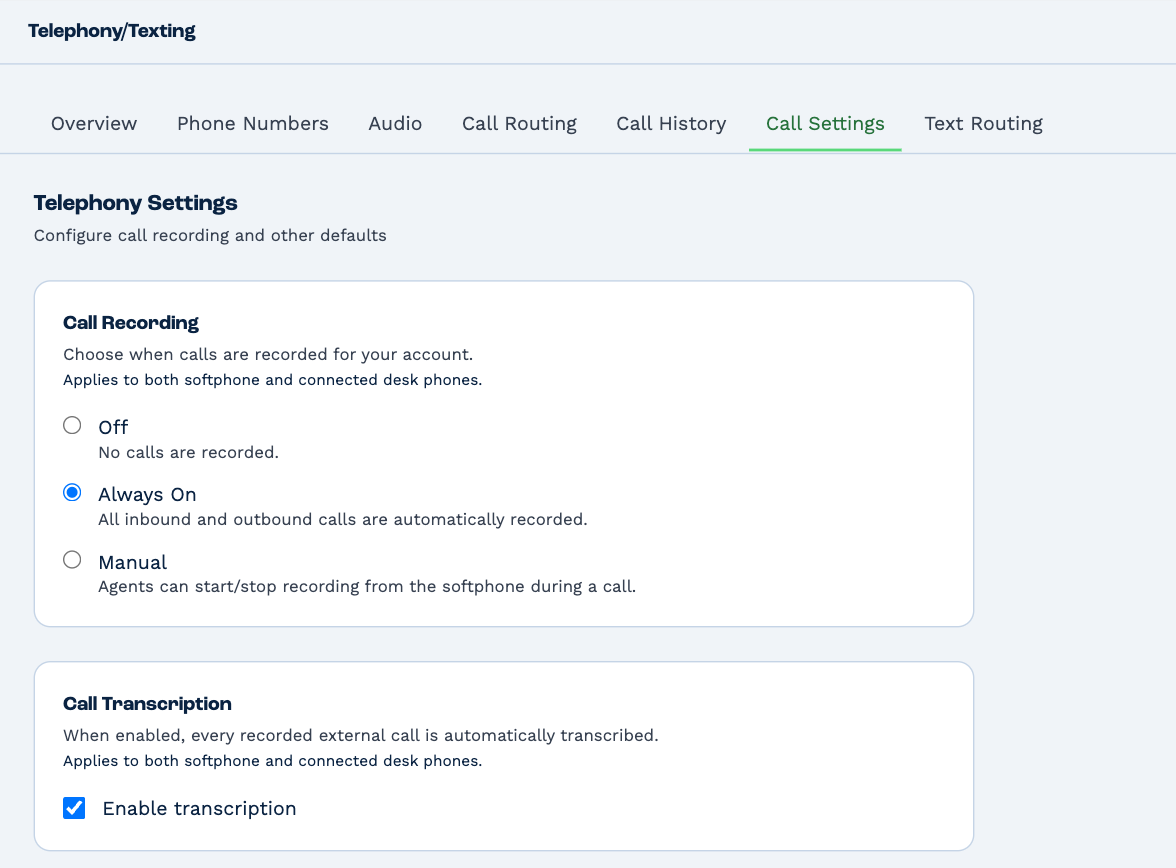
Task: Select the Off call recording option
Action: tap(72, 425)
